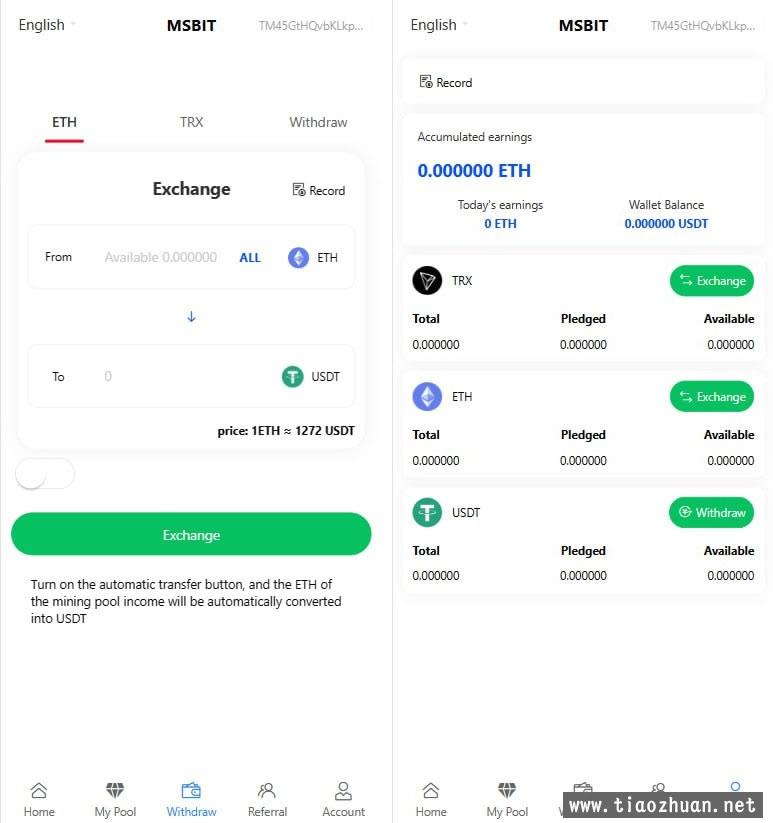Expand the English language dropdown on right screen
Image resolution: width=773 pixels, height=823 pixels.
(439, 25)
